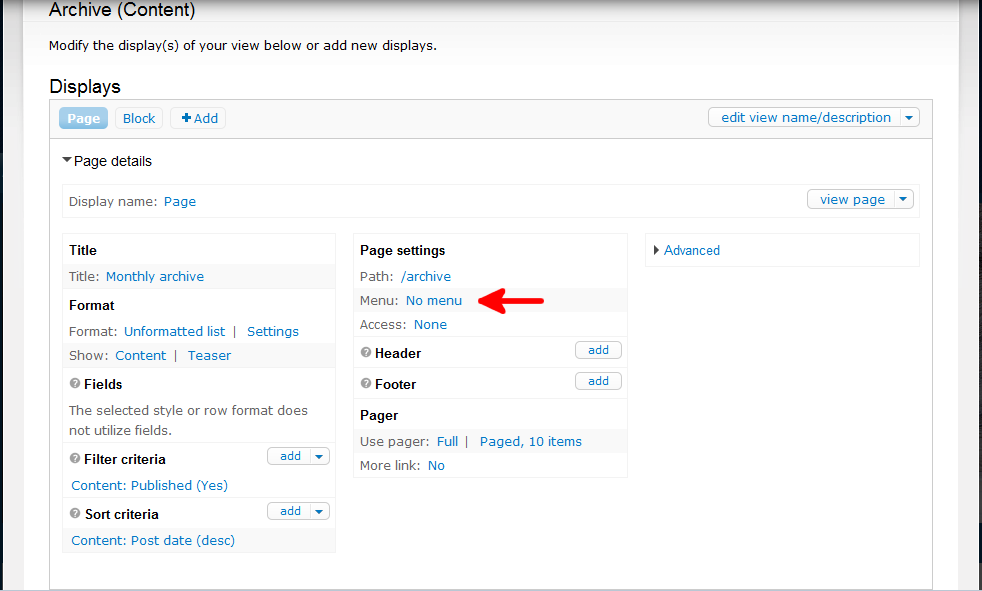
Task: Switch to the Block display tab
Action: click(139, 118)
